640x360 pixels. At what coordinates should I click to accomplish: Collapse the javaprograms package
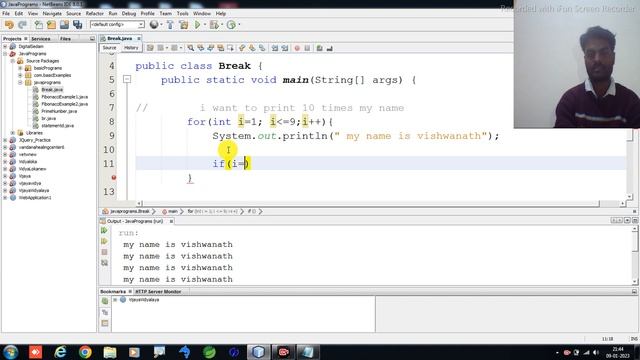[20, 82]
